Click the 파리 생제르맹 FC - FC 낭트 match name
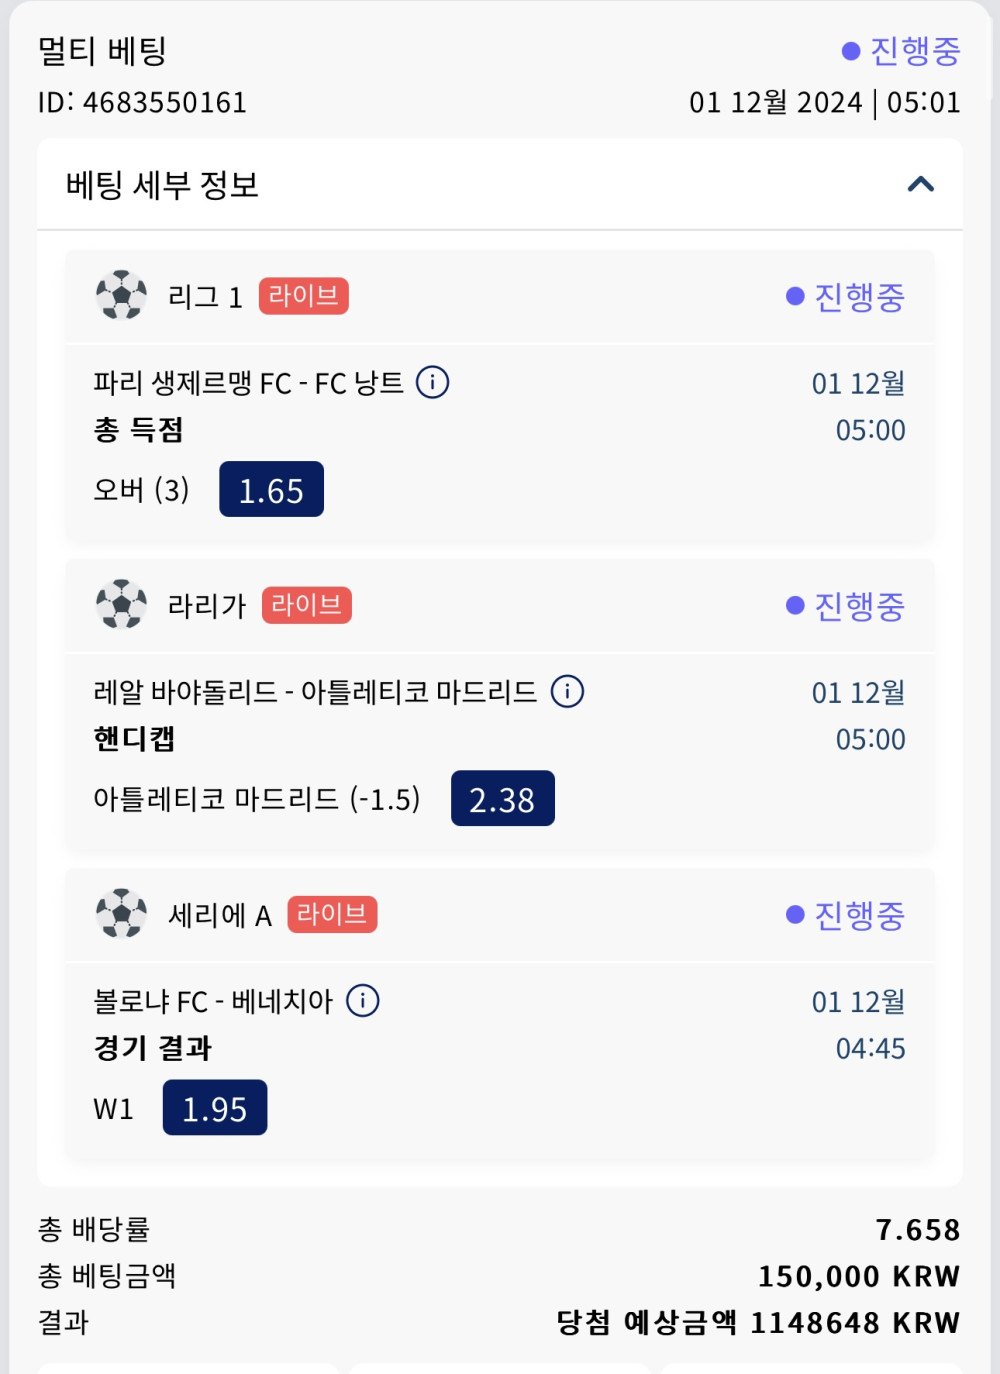This screenshot has height=1374, width=1000. tap(248, 383)
